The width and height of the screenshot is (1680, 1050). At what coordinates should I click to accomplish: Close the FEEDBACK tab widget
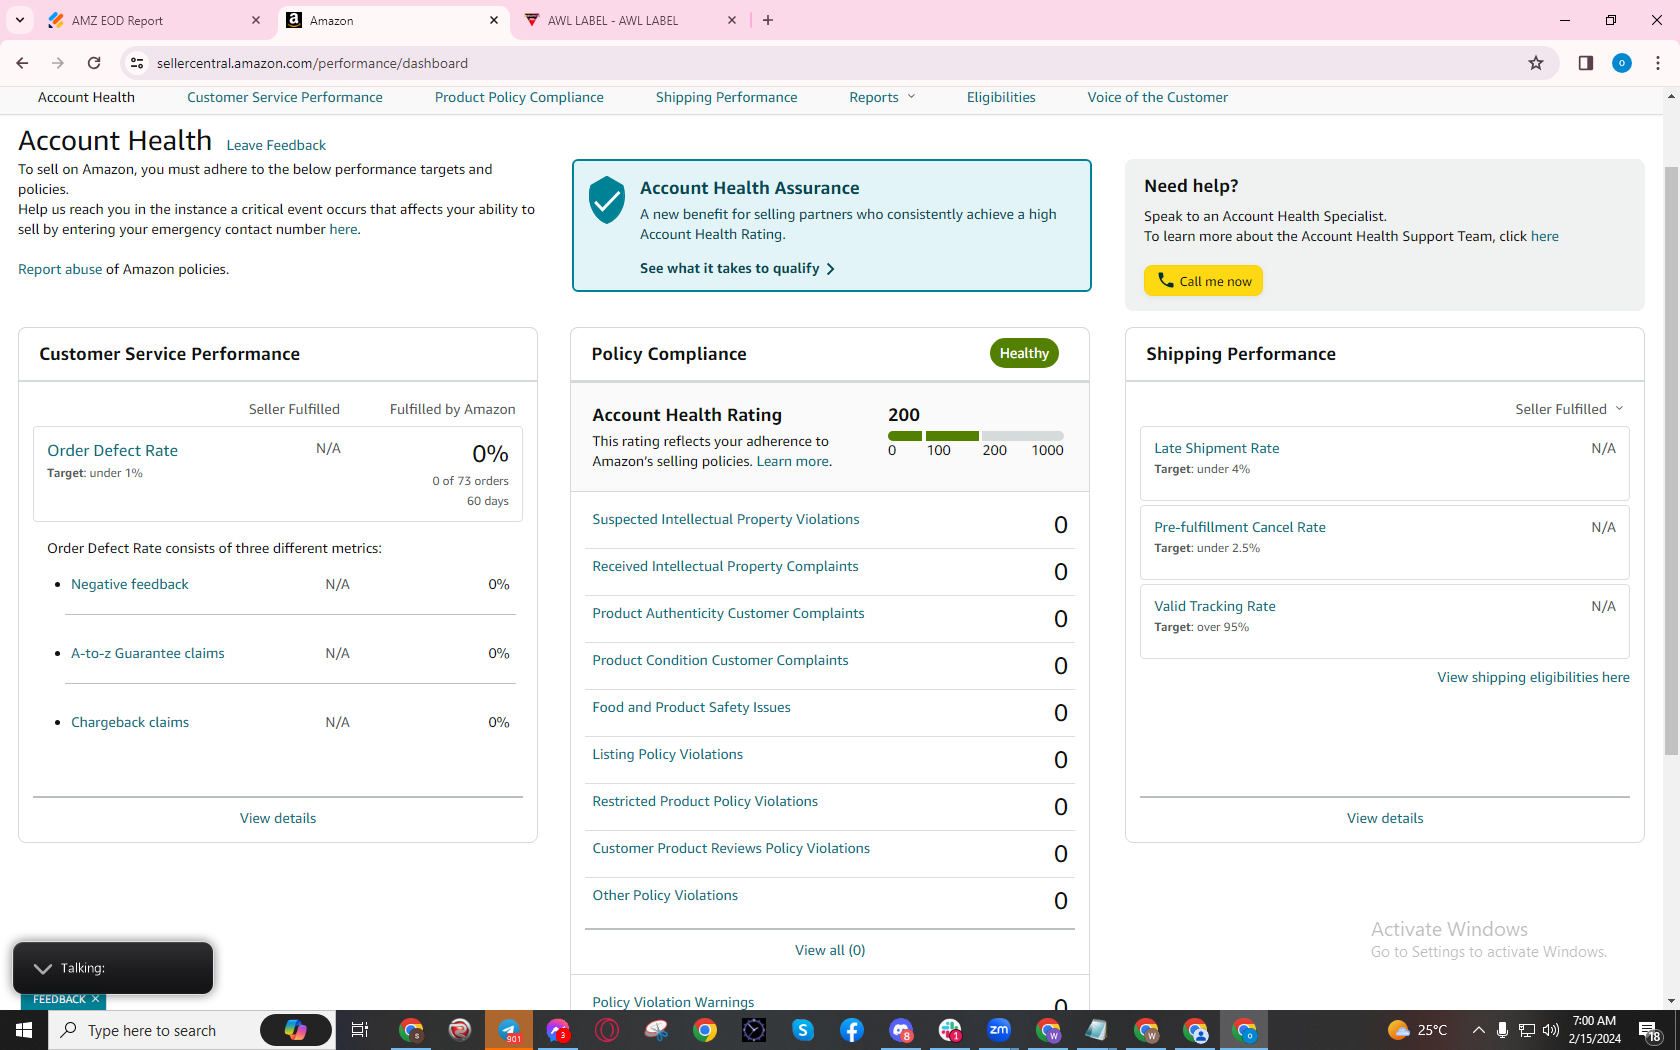(95, 999)
